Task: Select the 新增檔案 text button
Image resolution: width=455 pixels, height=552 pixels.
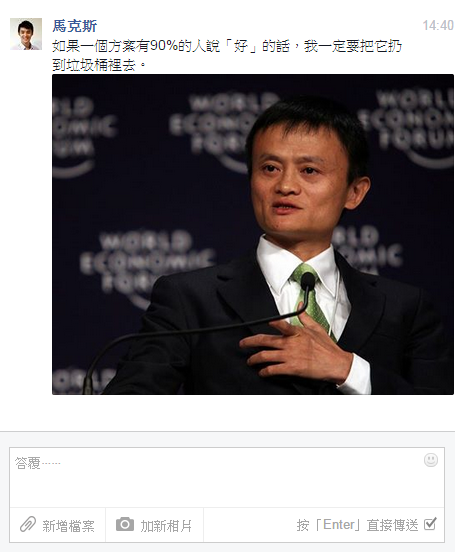Action: pos(68,526)
